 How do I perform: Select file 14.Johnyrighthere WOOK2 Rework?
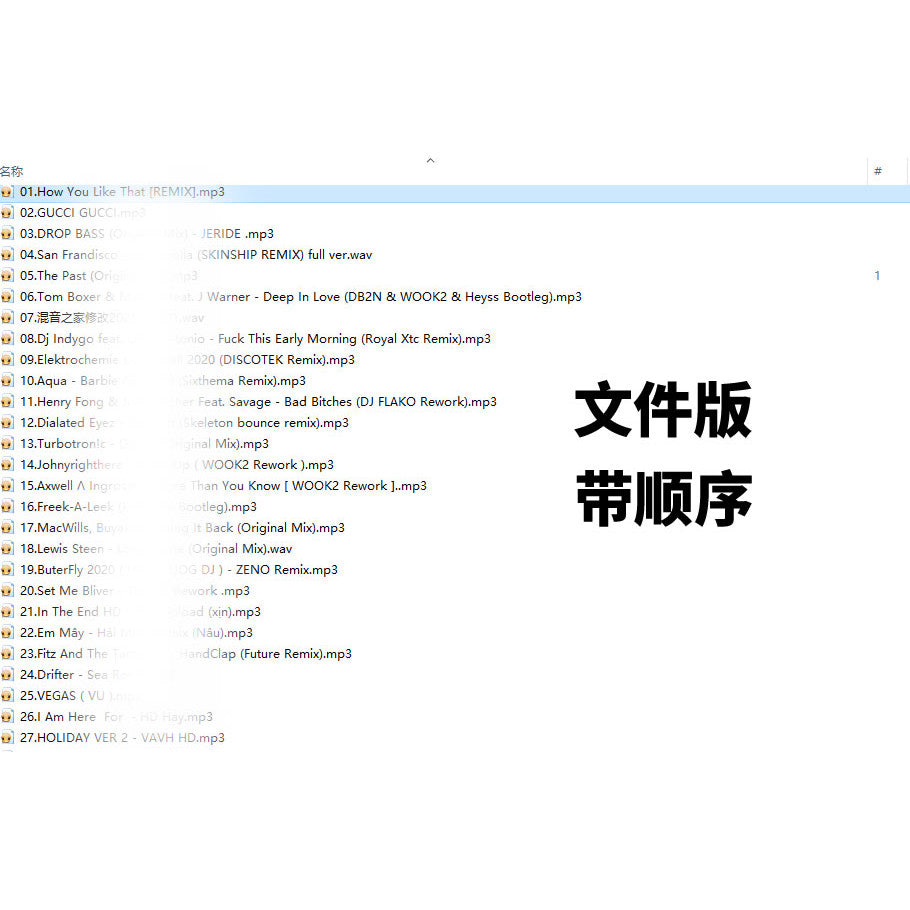click(x=177, y=465)
